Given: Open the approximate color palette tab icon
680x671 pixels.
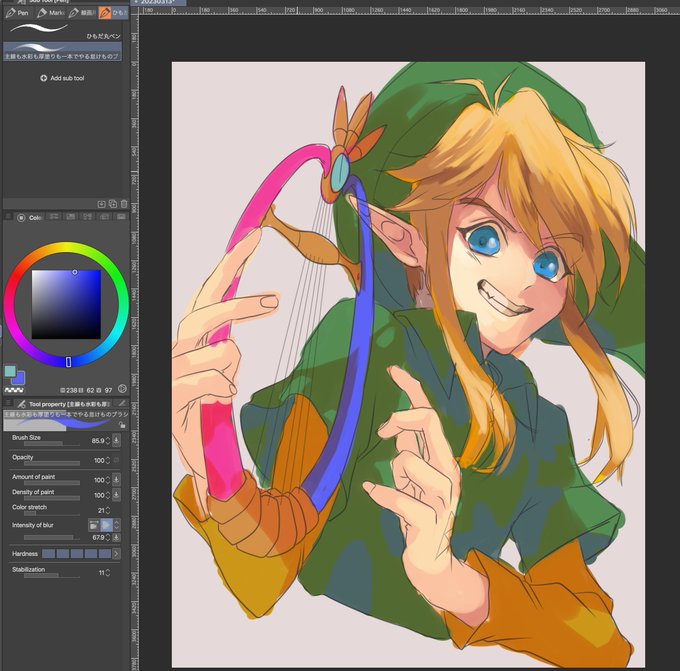Looking at the screenshot, I should pyautogui.click(x=105, y=217).
